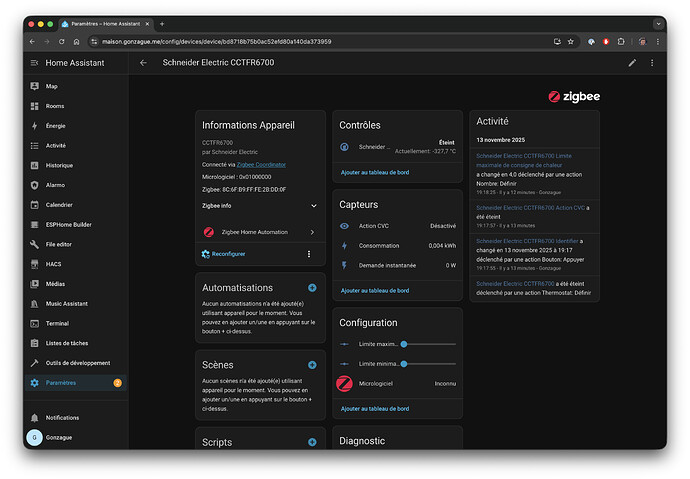690x479 pixels.
Task: Open the Action CVC sensor row
Action: pos(397,226)
